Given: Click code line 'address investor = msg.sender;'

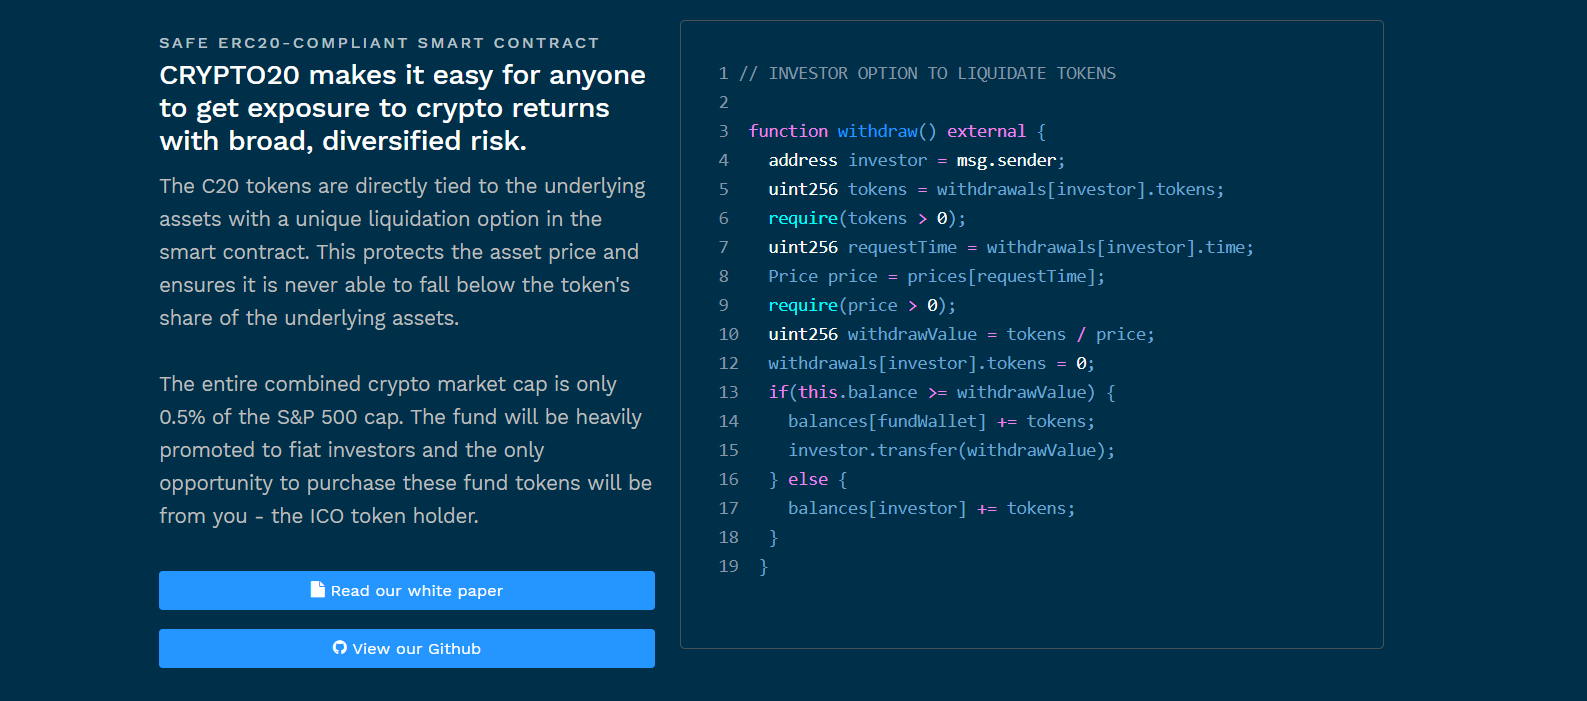Looking at the screenshot, I should click(x=917, y=160).
